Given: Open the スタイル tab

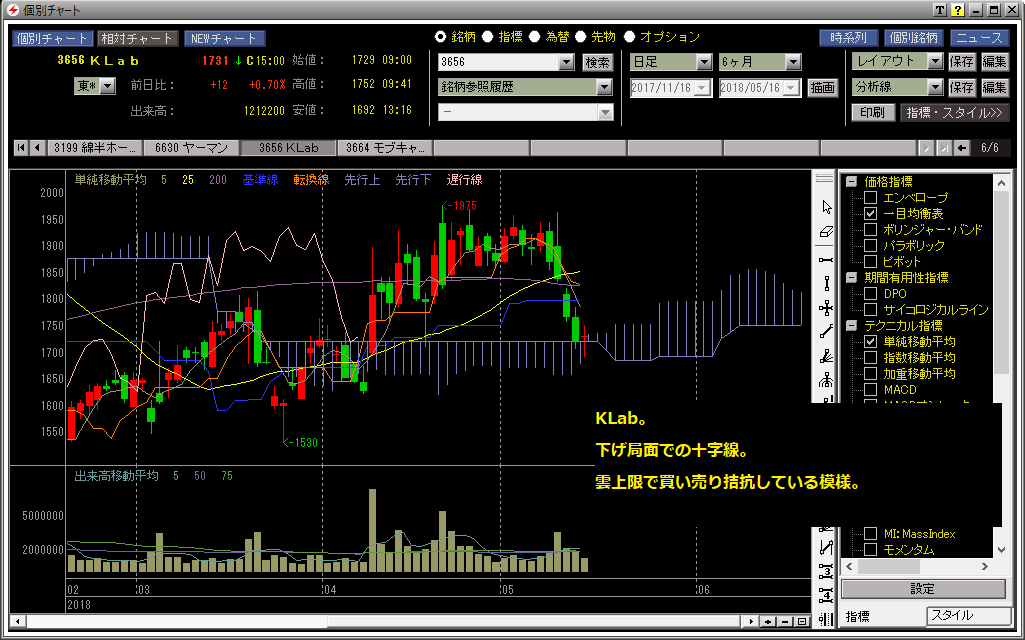Looking at the screenshot, I should coord(964,616).
